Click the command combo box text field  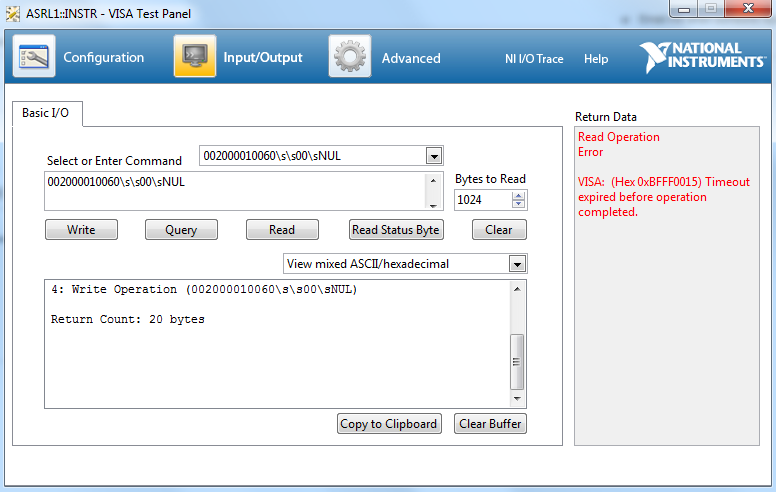click(x=313, y=156)
